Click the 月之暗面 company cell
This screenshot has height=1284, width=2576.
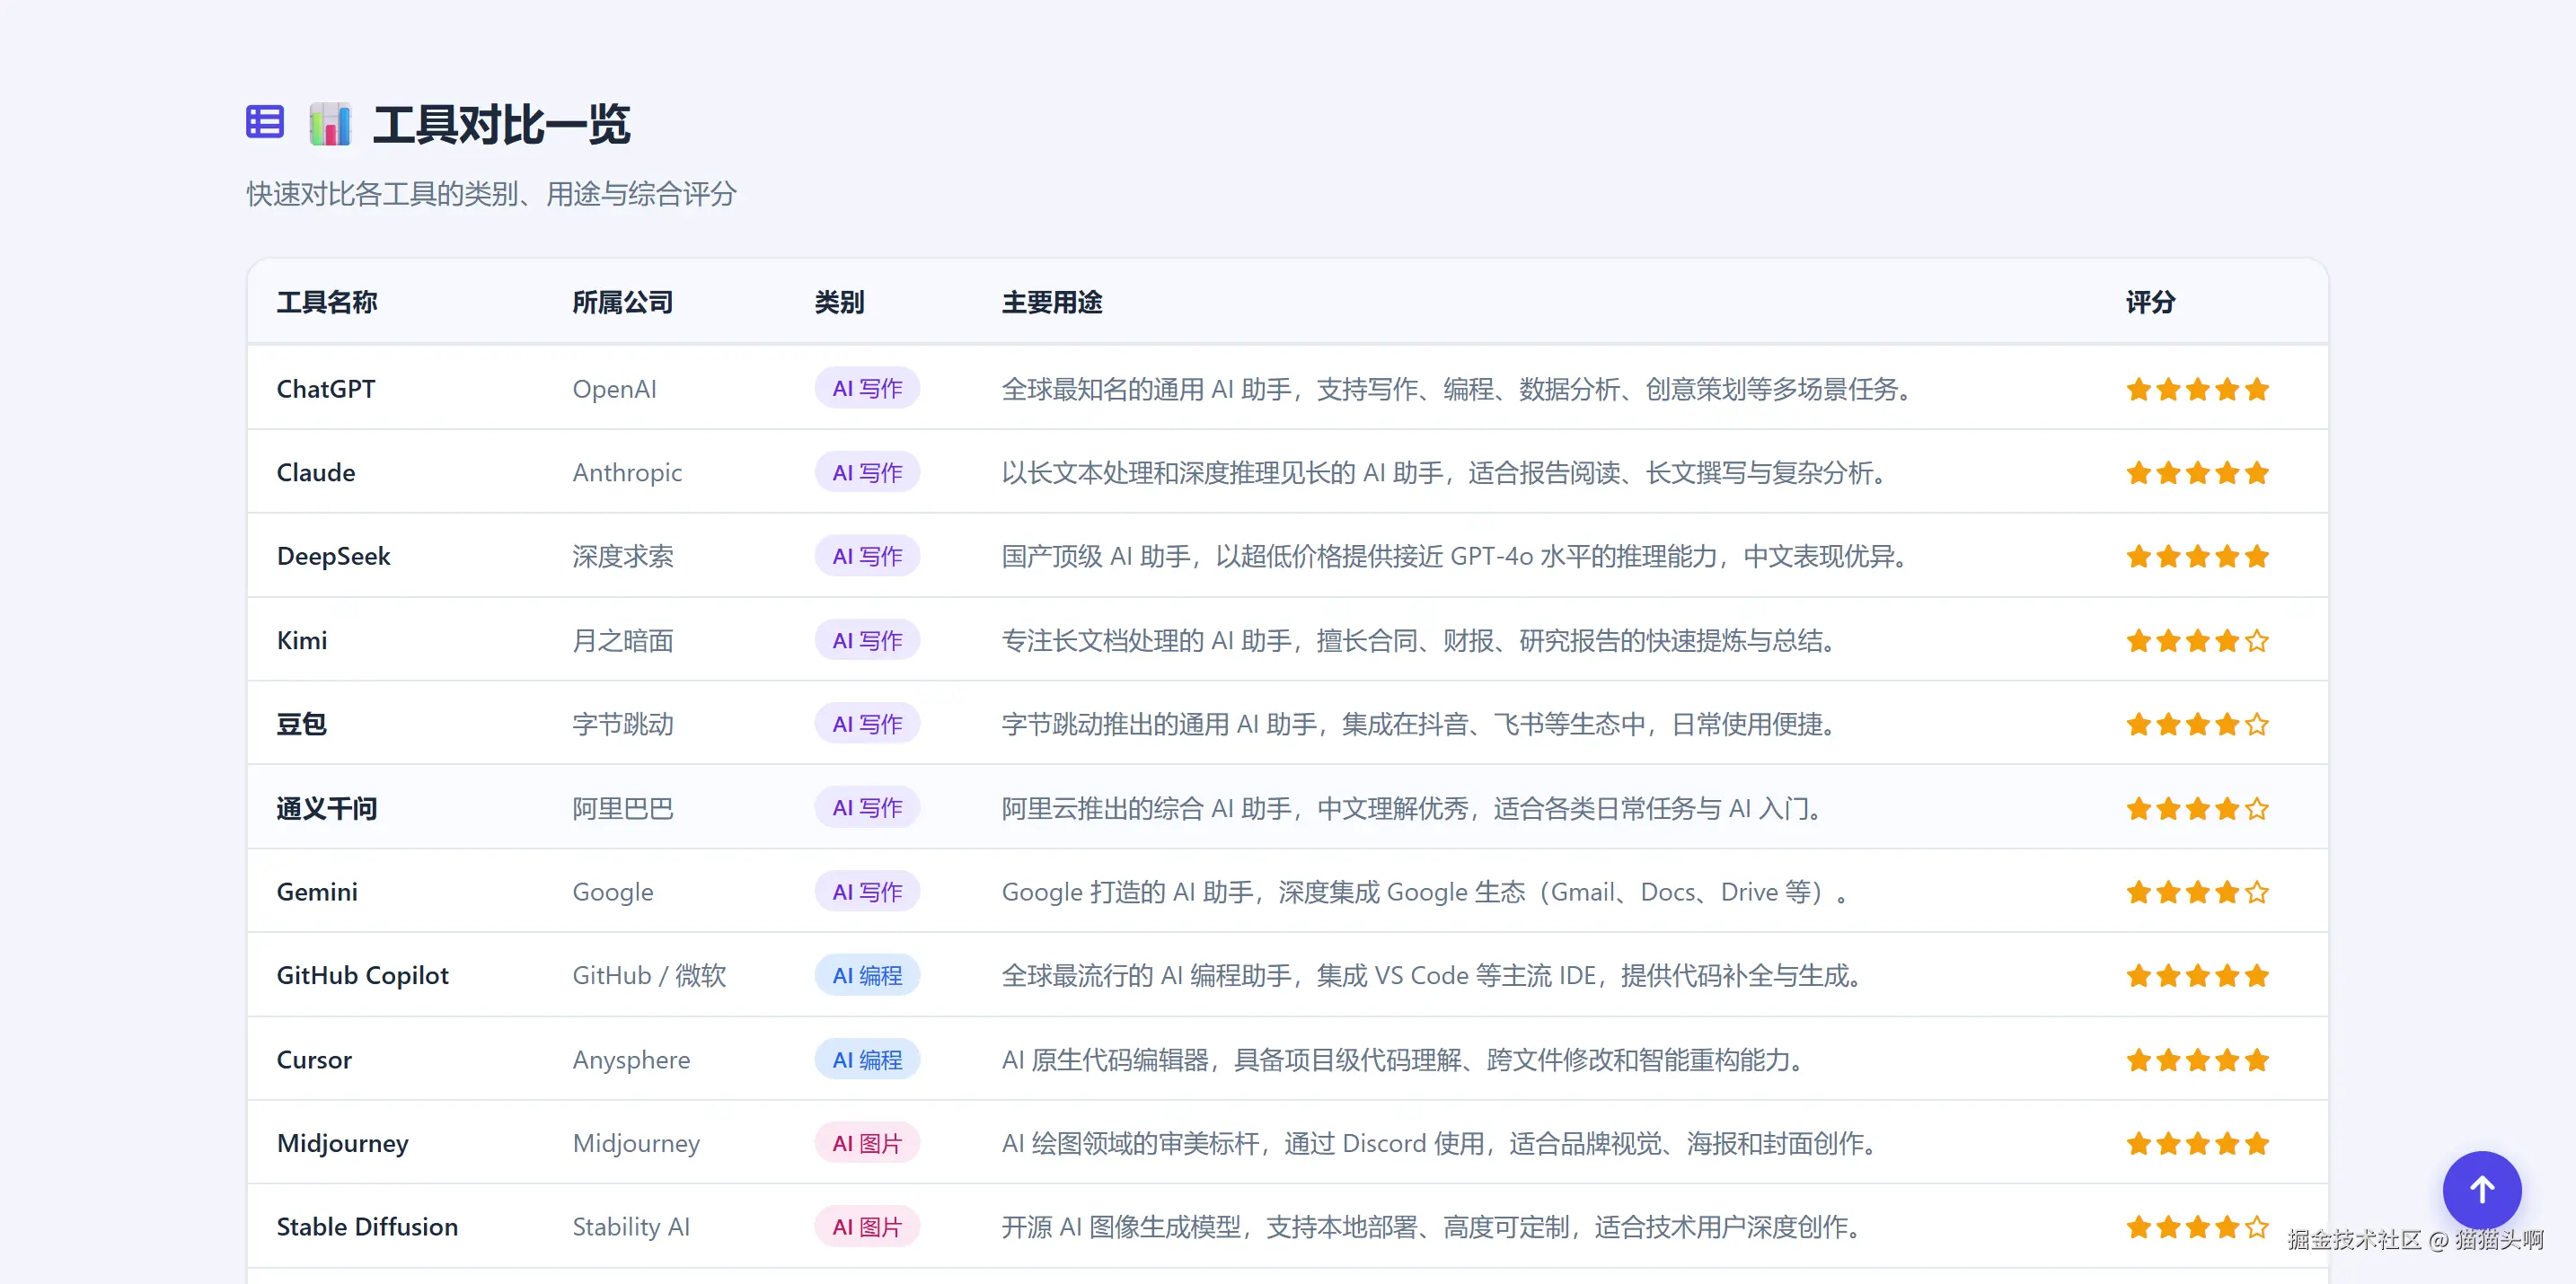pyautogui.click(x=623, y=640)
